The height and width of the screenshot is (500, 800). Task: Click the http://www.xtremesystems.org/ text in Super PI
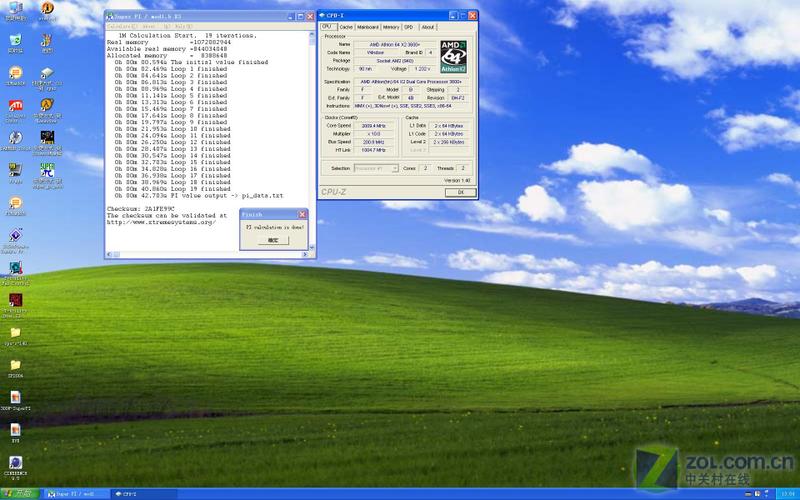pyautogui.click(x=161, y=222)
